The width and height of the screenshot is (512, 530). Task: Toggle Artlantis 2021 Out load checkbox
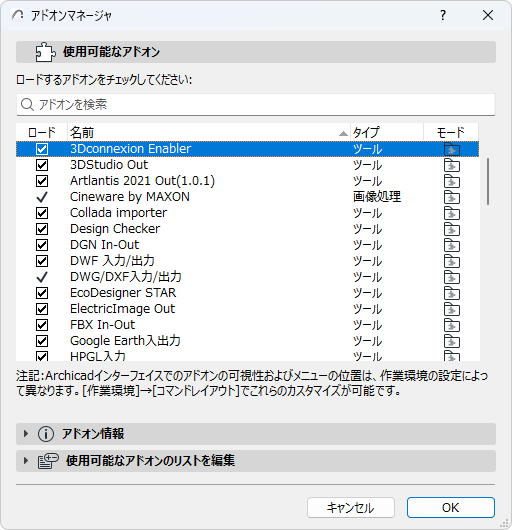pyautogui.click(x=42, y=181)
